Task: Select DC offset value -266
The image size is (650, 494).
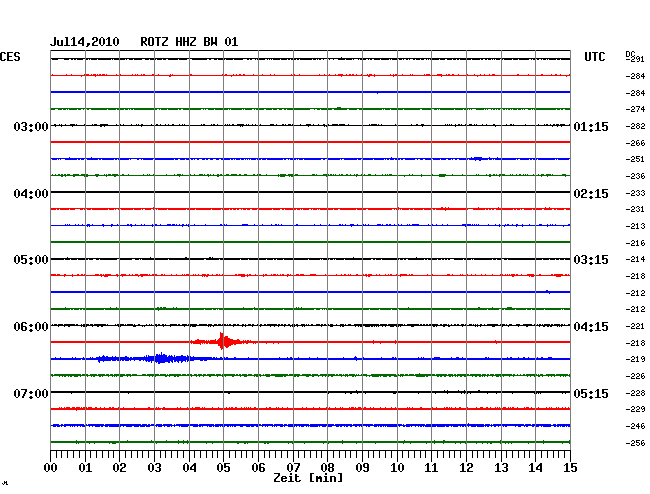Action: coord(635,143)
